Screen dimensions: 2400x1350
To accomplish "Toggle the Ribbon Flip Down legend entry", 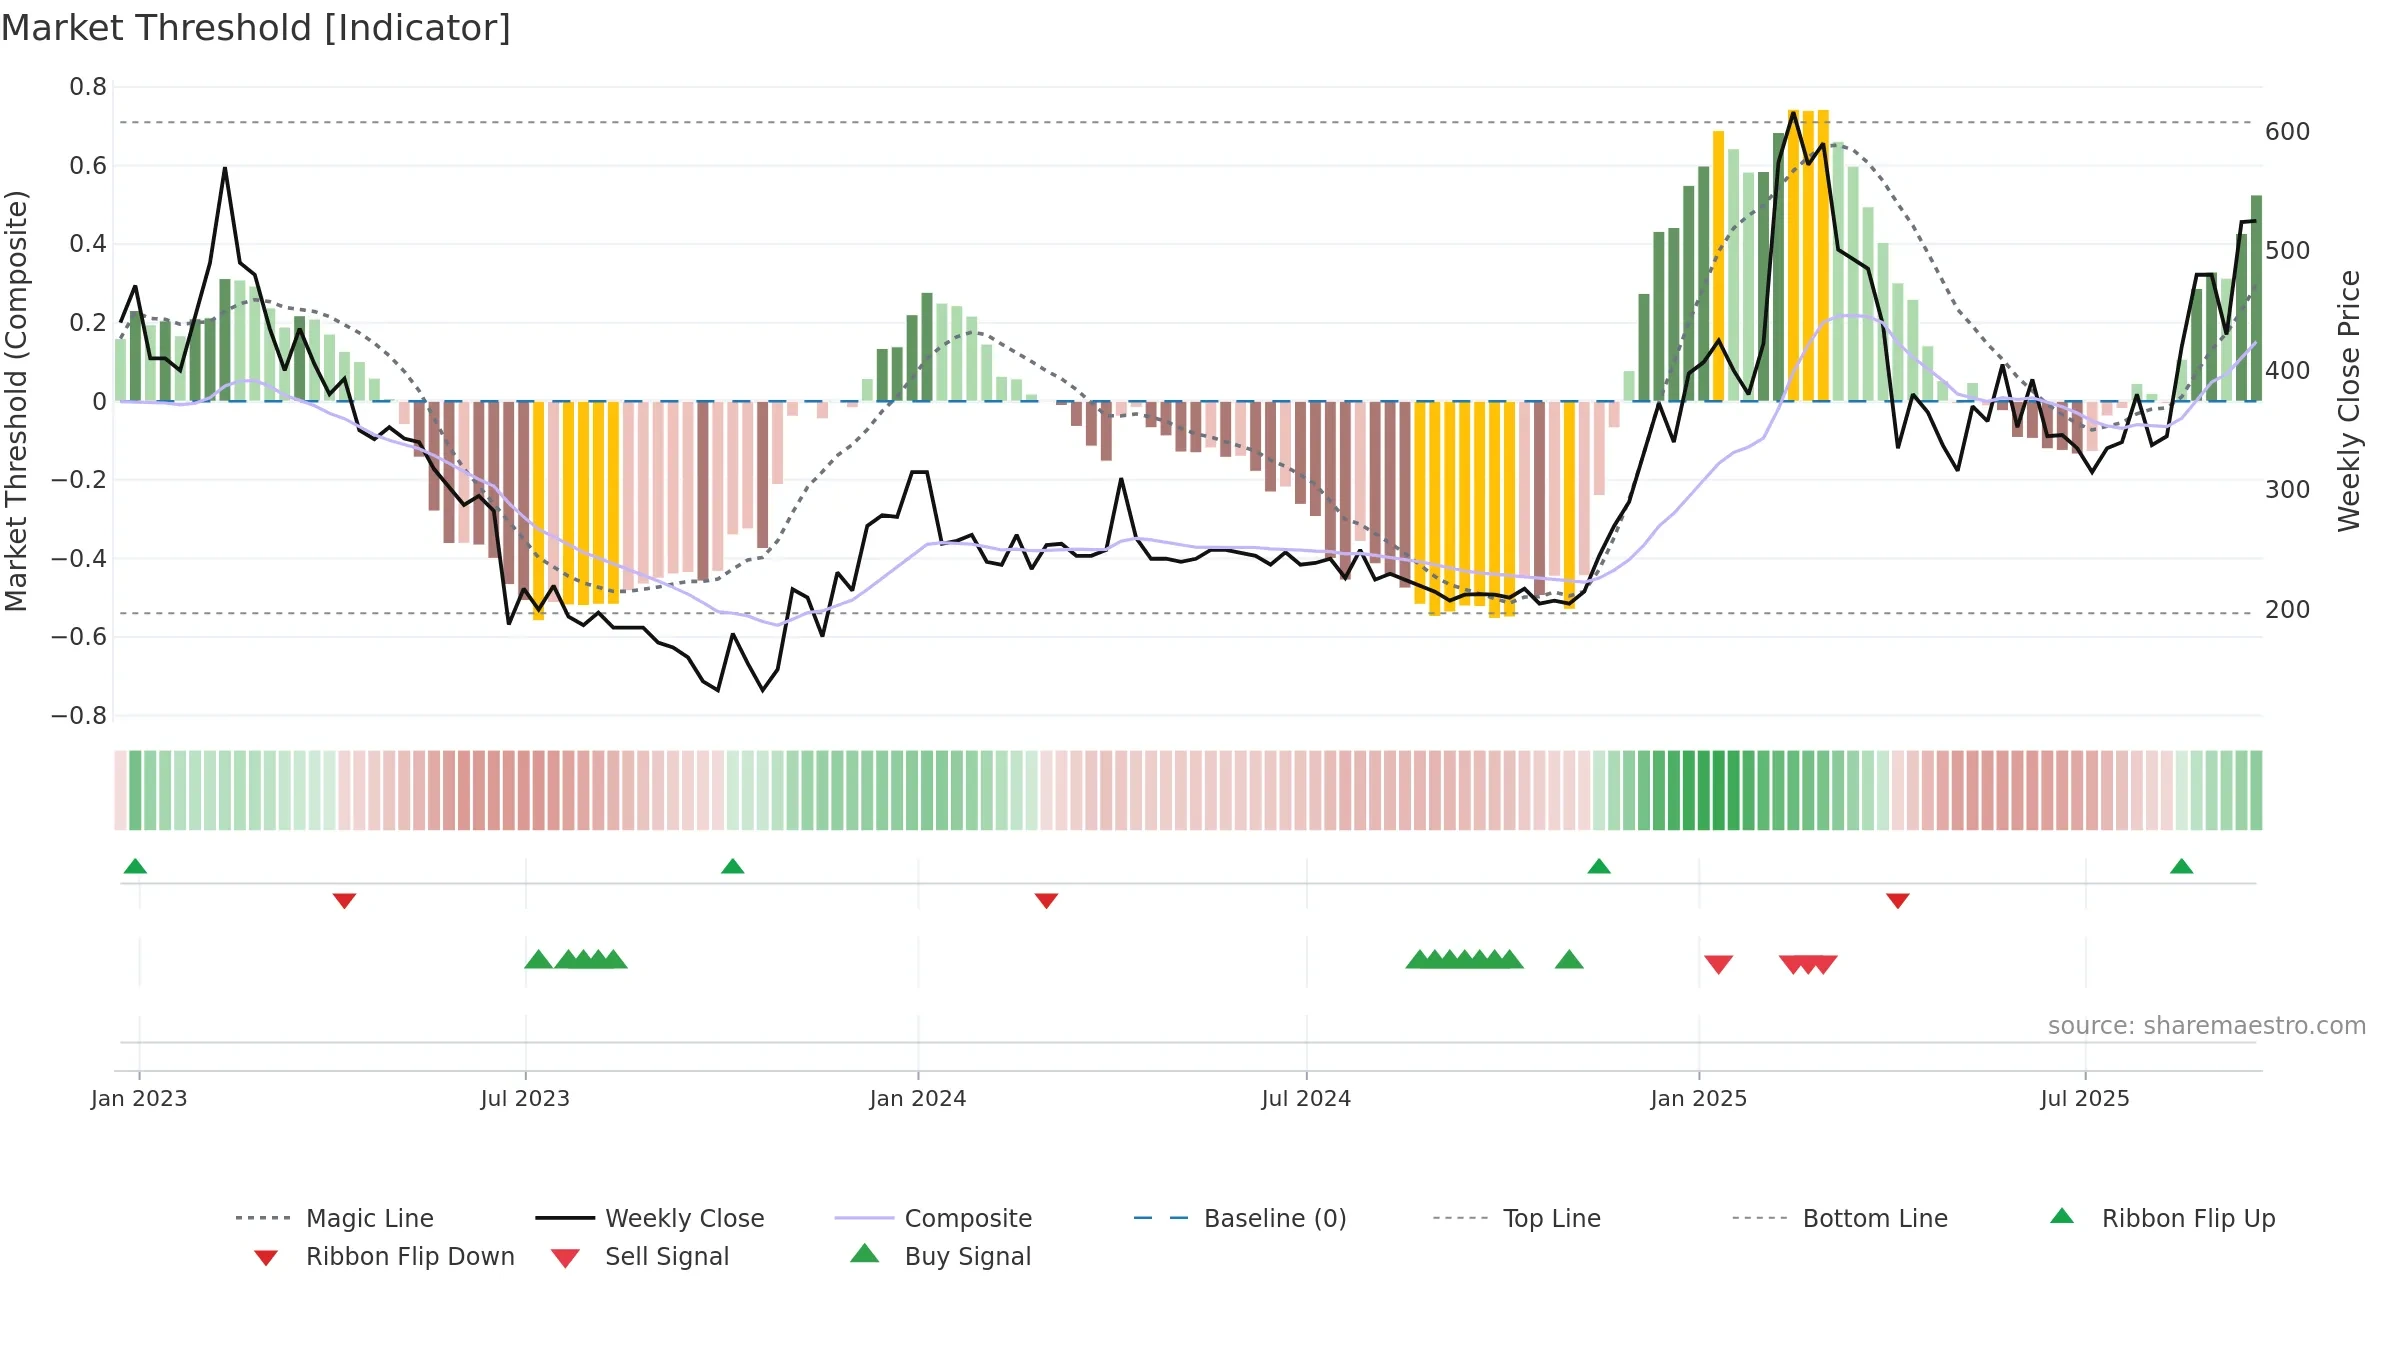I will pos(384,1256).
